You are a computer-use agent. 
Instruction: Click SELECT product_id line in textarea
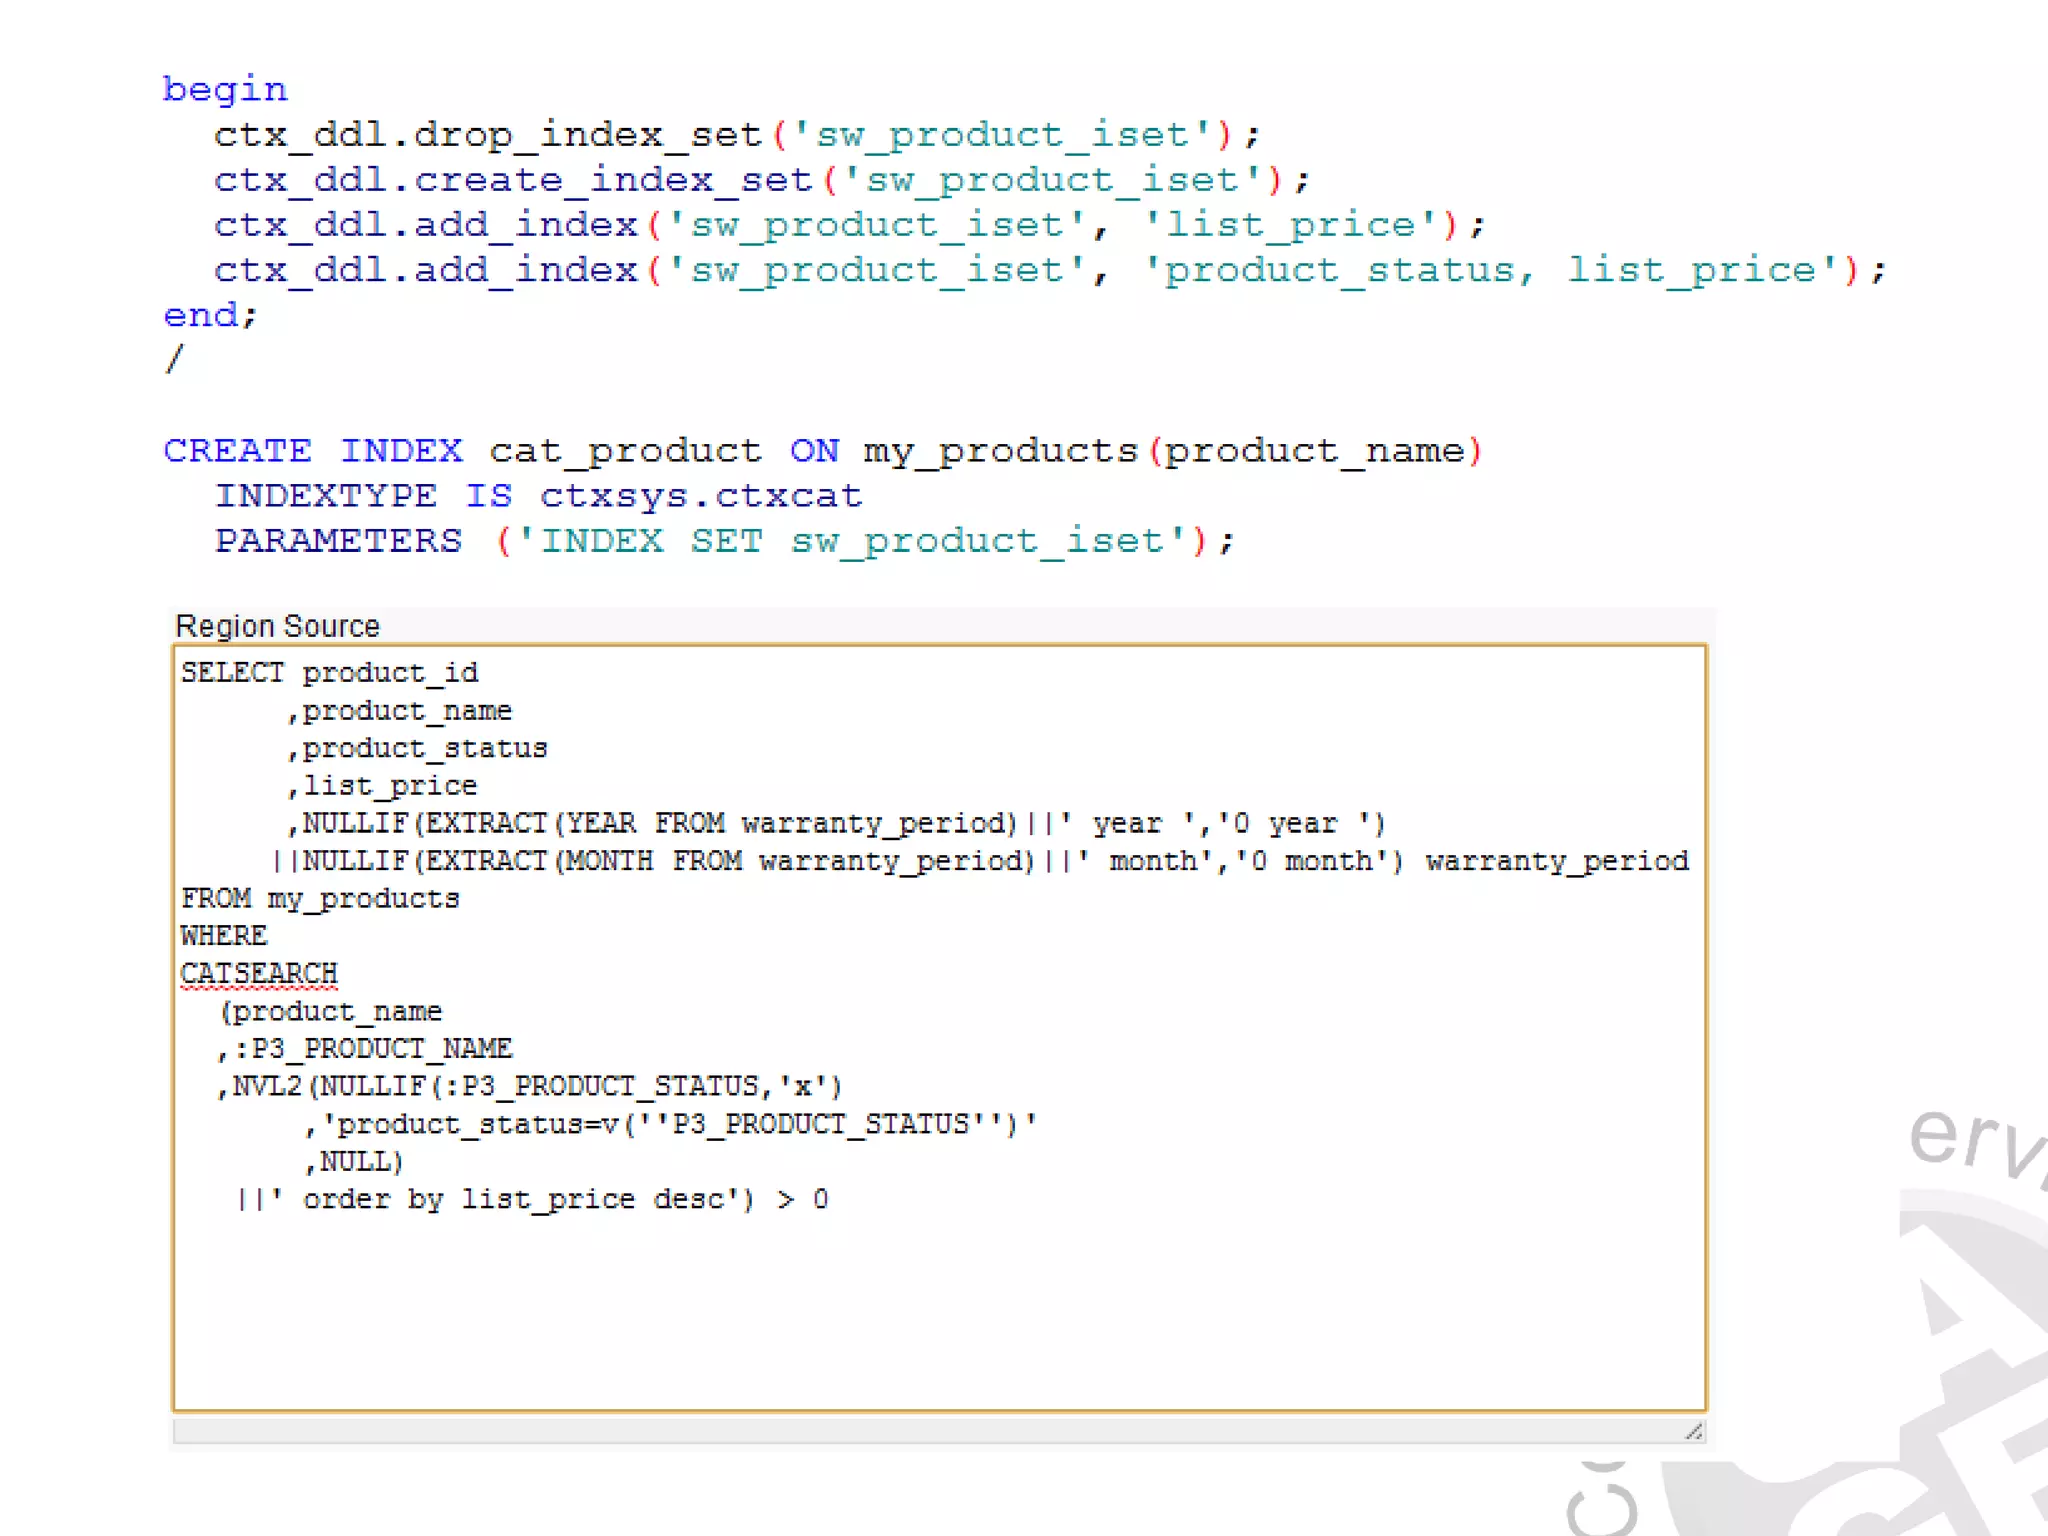pos(330,673)
